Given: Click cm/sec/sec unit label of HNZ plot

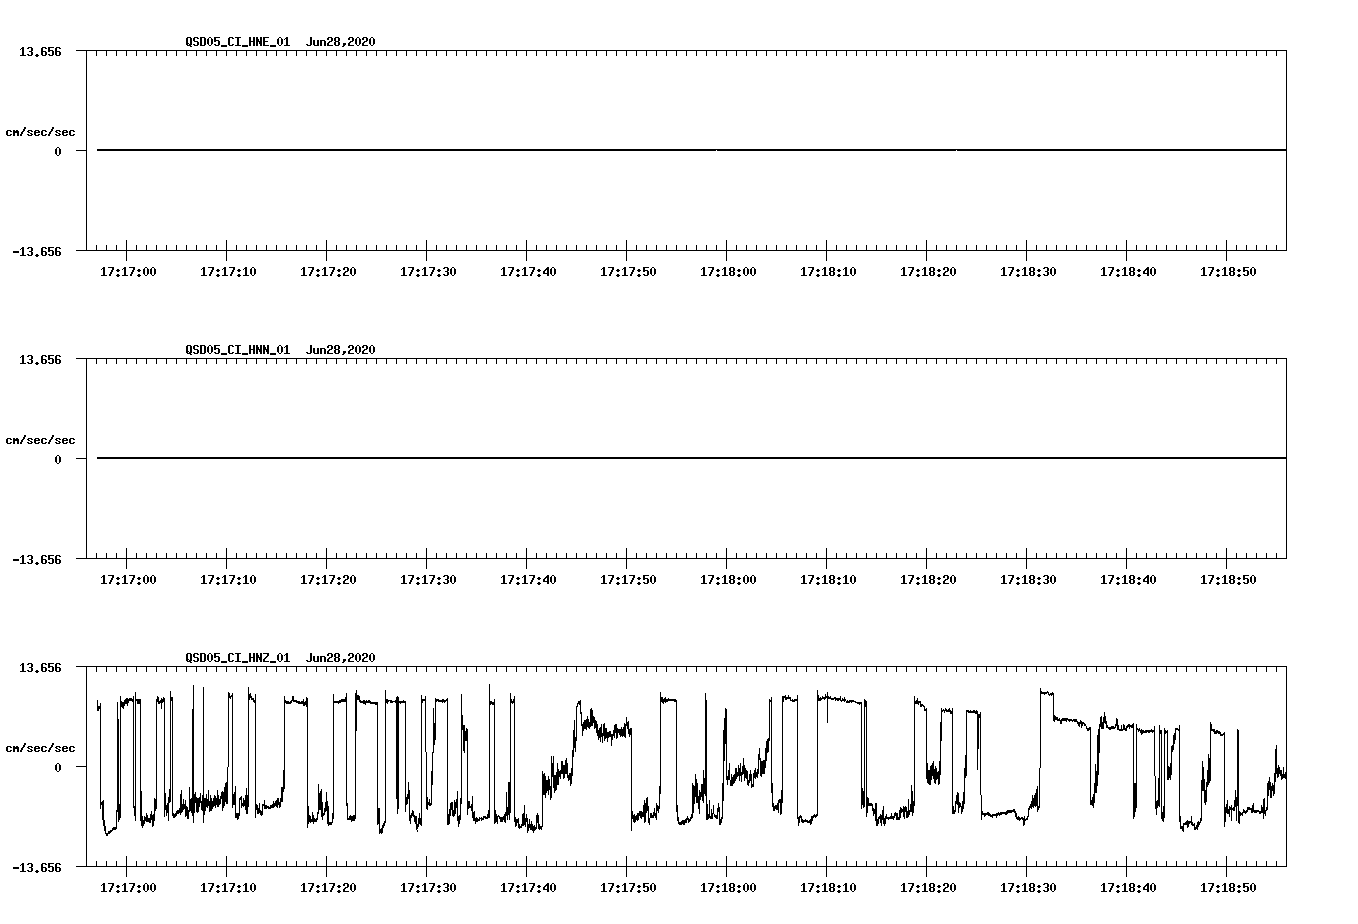Looking at the screenshot, I should pyautogui.click(x=40, y=748).
